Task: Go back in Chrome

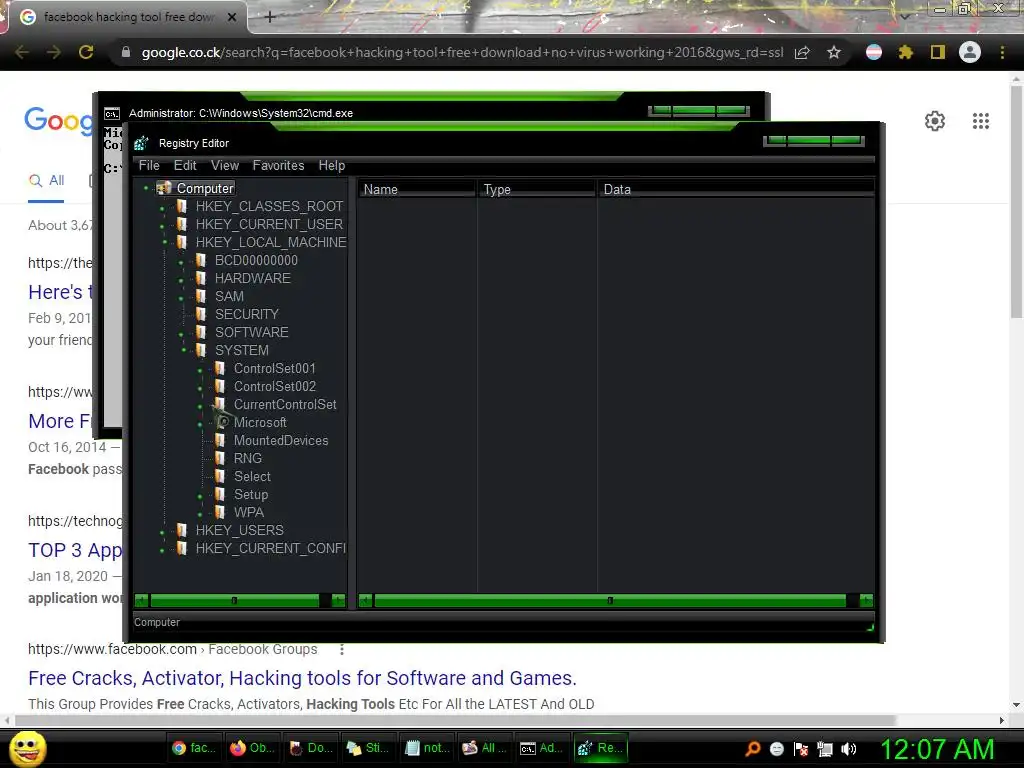Action: click(22, 52)
